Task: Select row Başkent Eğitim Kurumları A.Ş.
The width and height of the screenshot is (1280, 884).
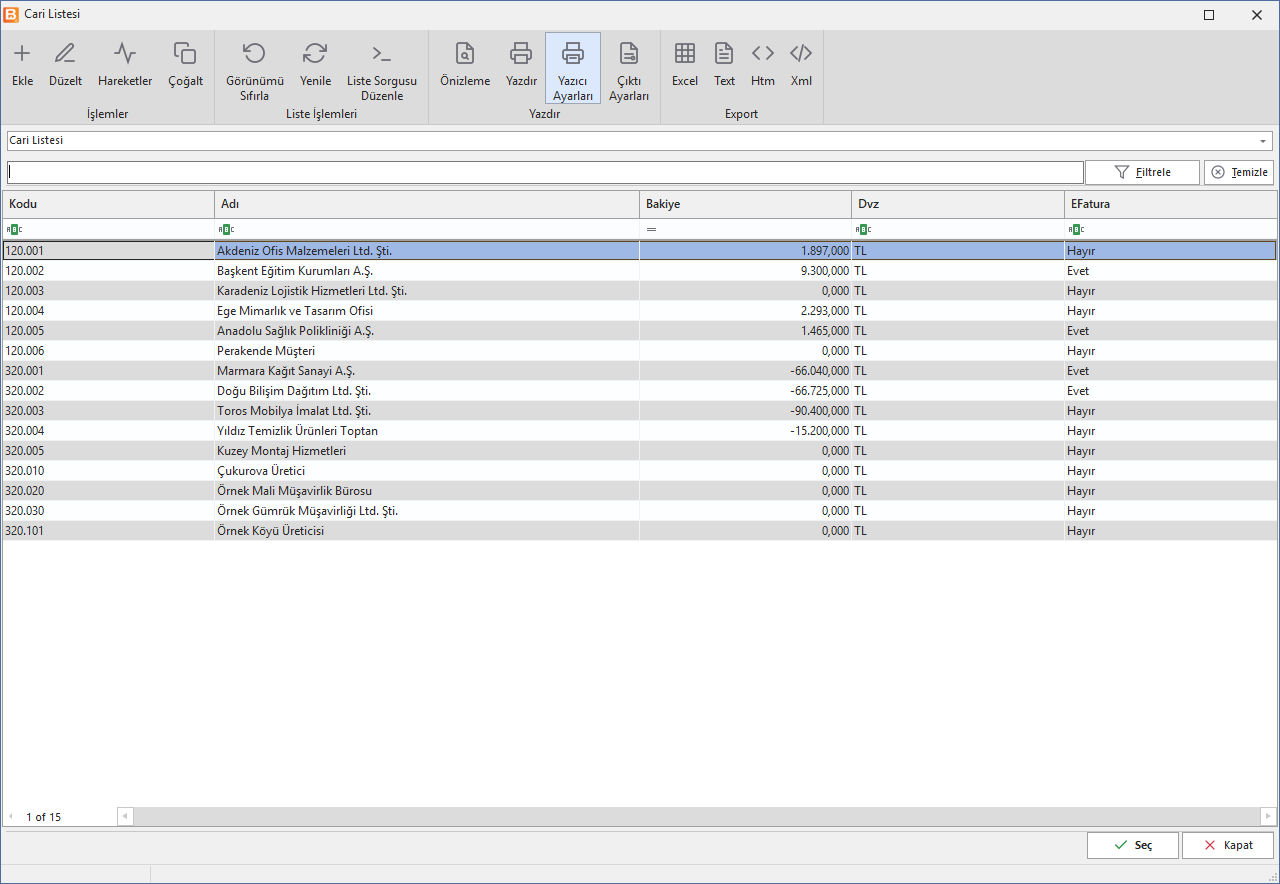Action: [639, 271]
